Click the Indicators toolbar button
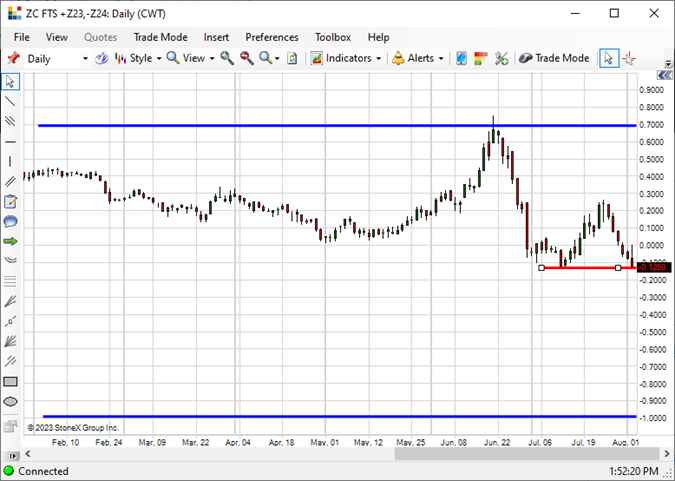This screenshot has height=481, width=675. 341,58
